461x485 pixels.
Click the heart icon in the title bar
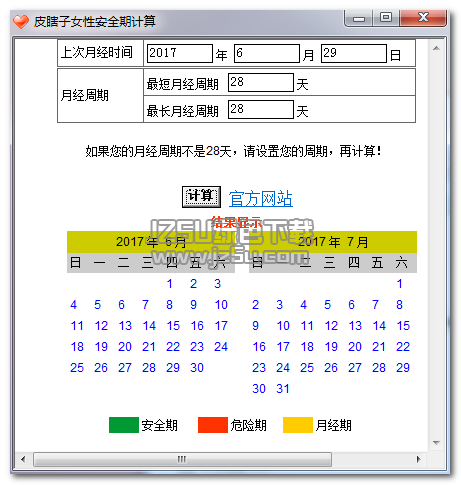pyautogui.click(x=21, y=22)
